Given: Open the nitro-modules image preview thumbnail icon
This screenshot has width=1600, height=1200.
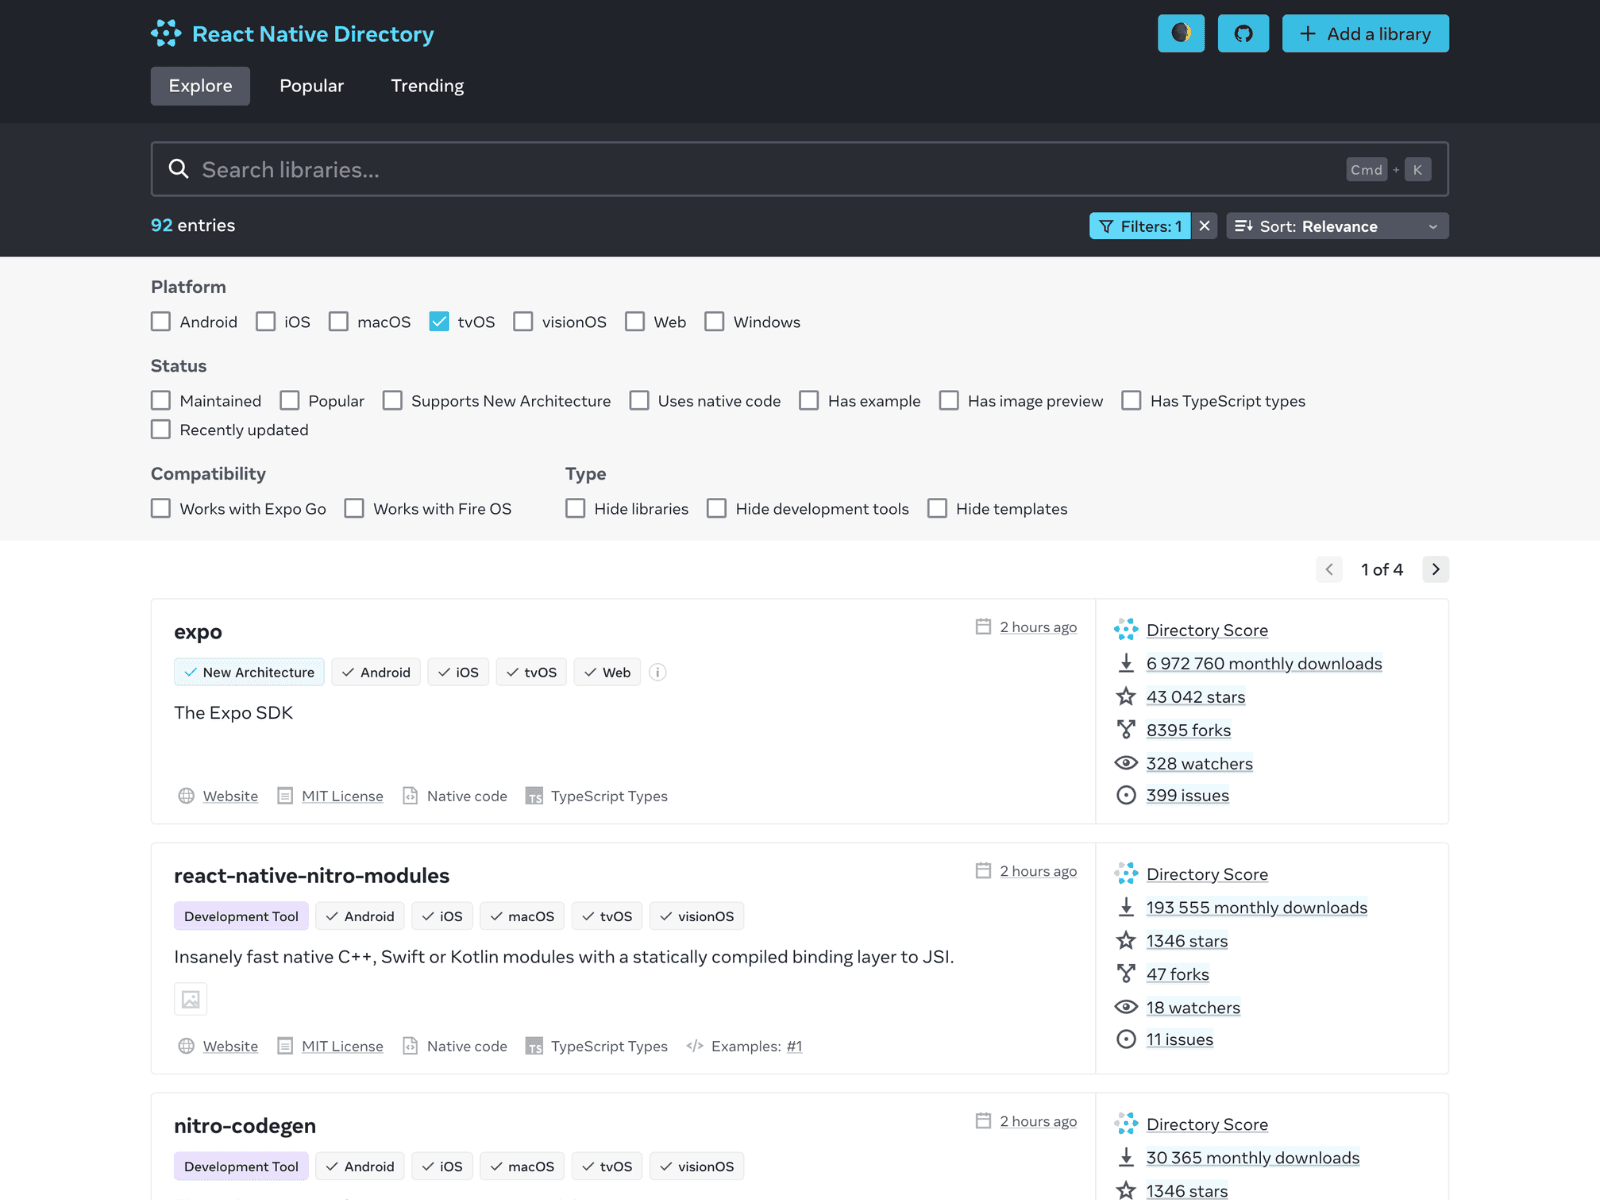Looking at the screenshot, I should pyautogui.click(x=191, y=999).
